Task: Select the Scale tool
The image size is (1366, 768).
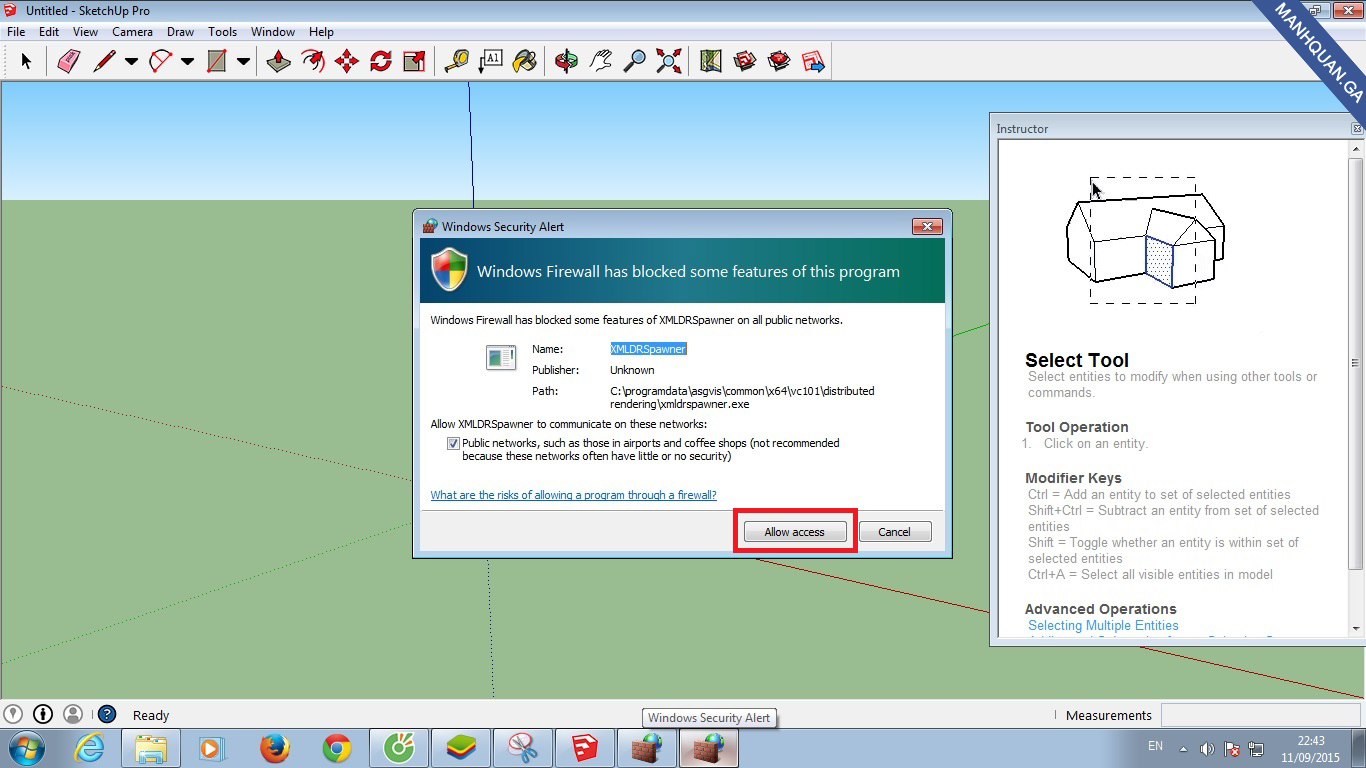Action: point(414,62)
